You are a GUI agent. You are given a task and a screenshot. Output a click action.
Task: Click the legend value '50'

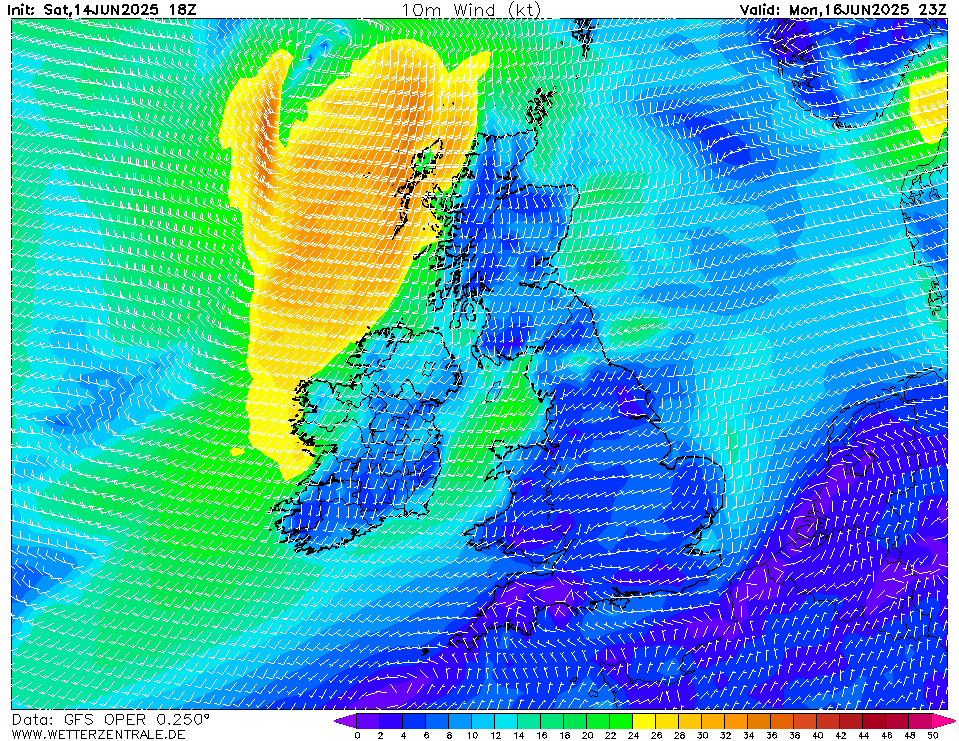933,735
